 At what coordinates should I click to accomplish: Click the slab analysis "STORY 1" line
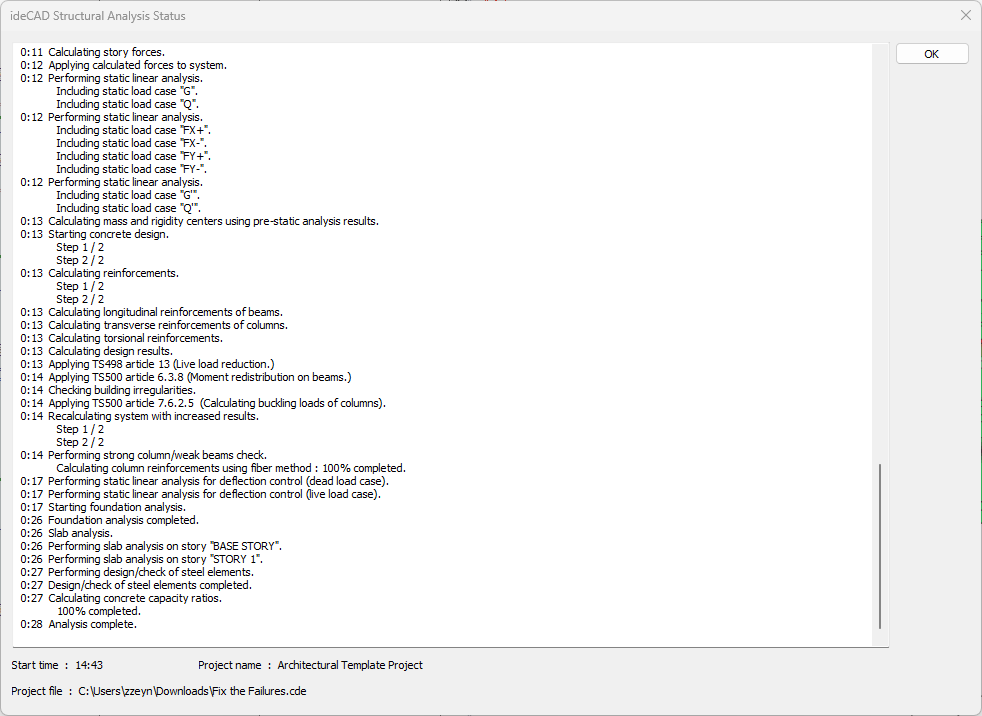point(156,559)
